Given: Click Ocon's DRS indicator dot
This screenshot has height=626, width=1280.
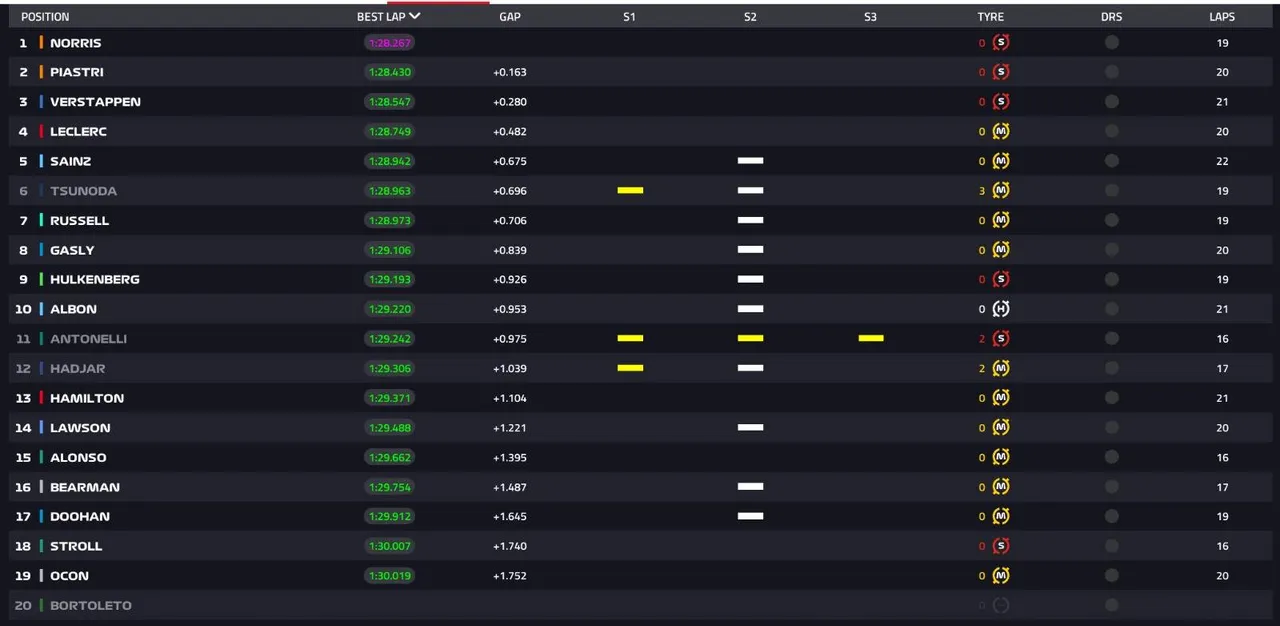Looking at the screenshot, I should point(1112,576).
